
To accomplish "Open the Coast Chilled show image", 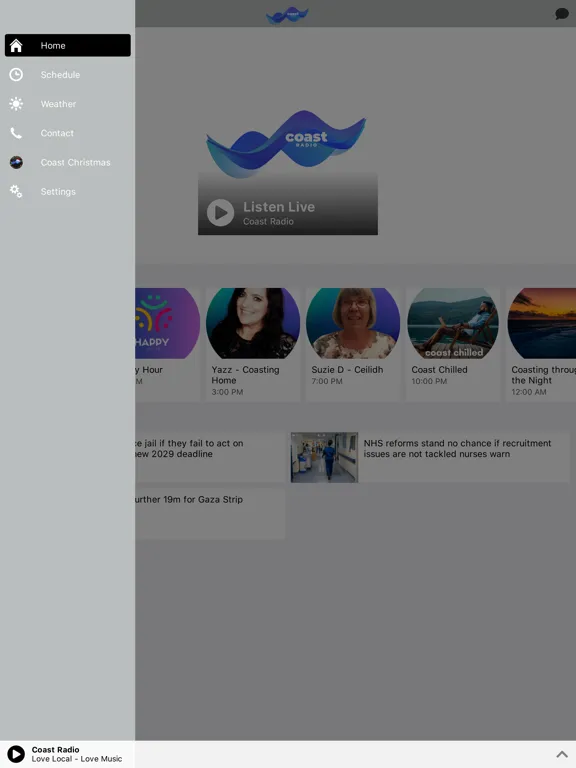I will pos(453,323).
